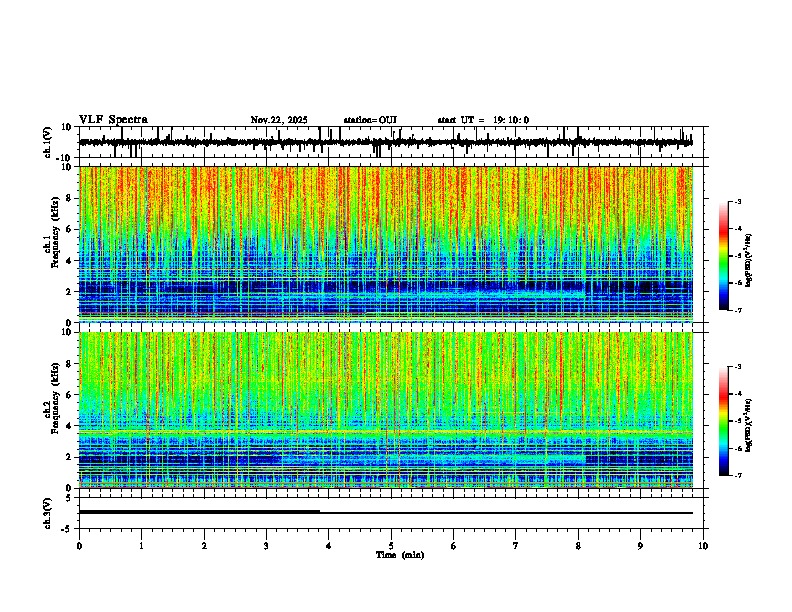Click time axis tick label "7"
The height and width of the screenshot is (612, 792).
[516, 546]
